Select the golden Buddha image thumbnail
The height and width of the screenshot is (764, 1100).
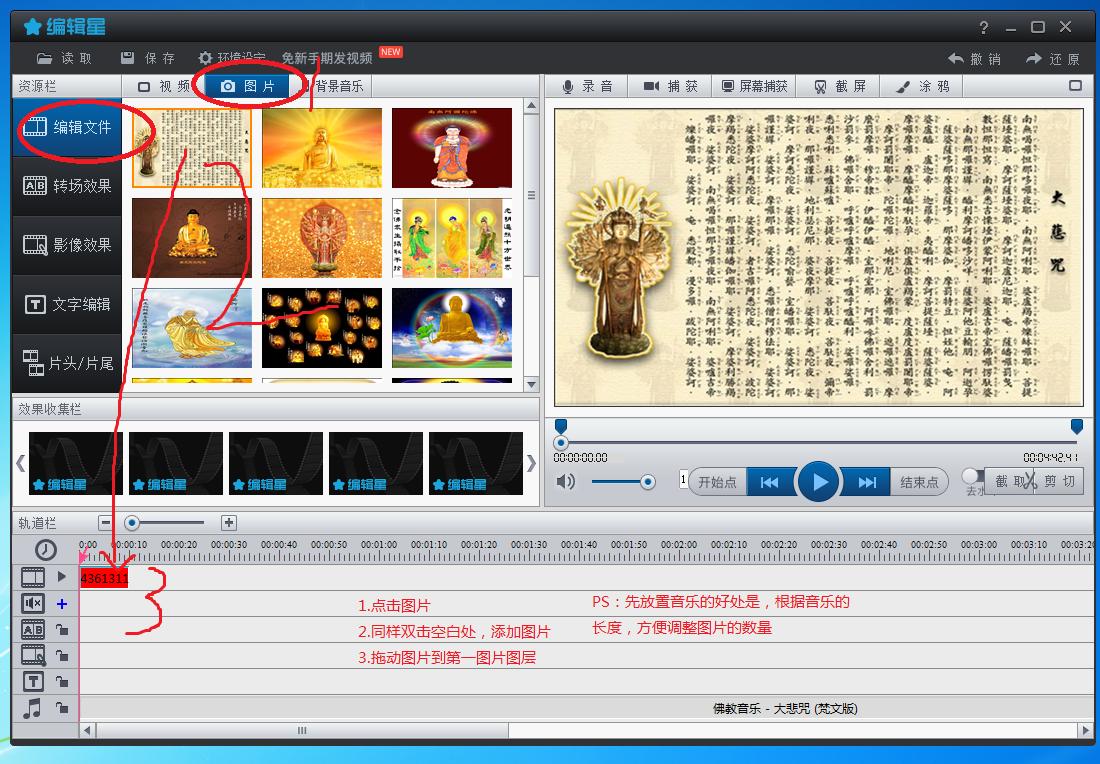click(x=322, y=148)
